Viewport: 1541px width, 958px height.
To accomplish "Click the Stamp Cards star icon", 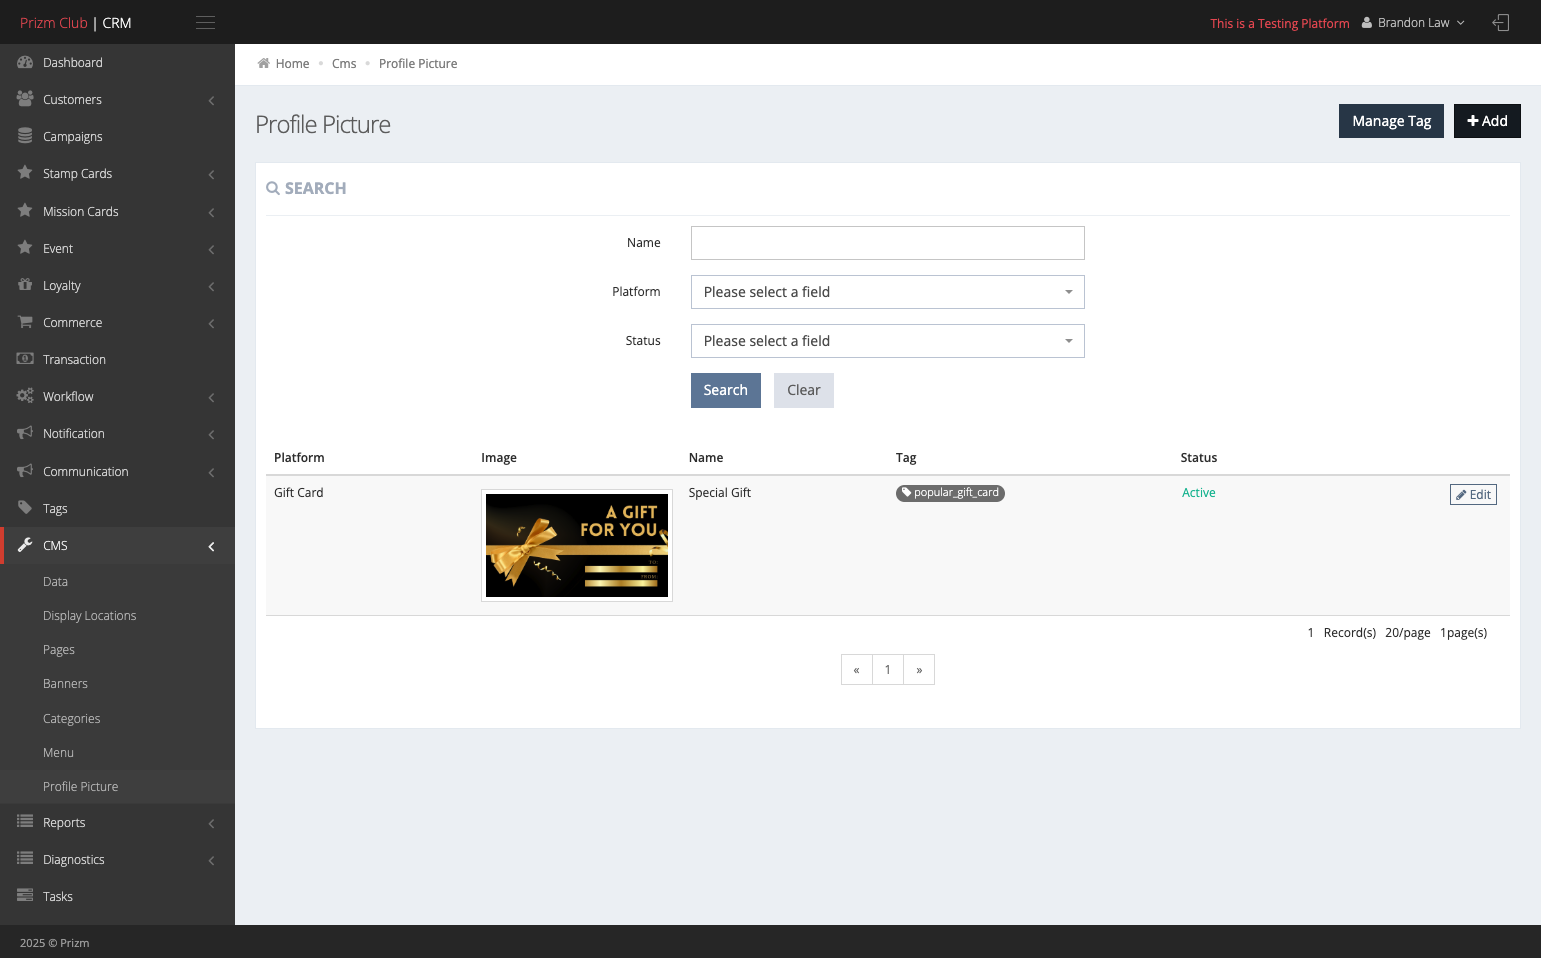I will click(x=25, y=173).
